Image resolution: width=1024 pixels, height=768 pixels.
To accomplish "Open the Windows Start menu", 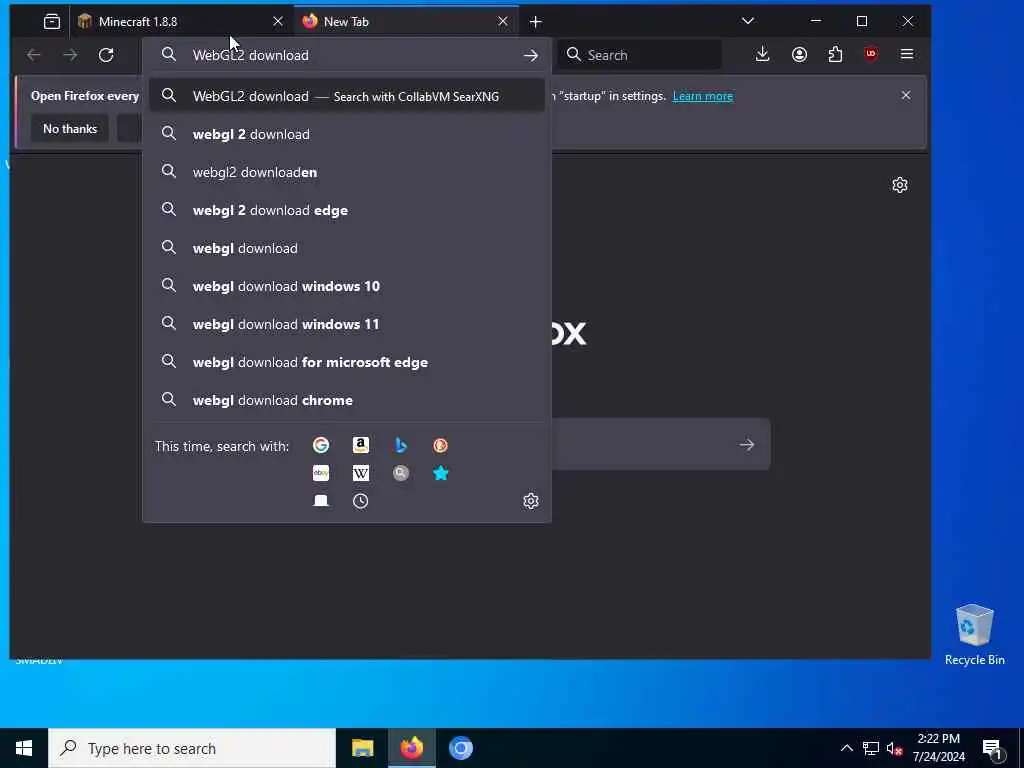I will 24,748.
